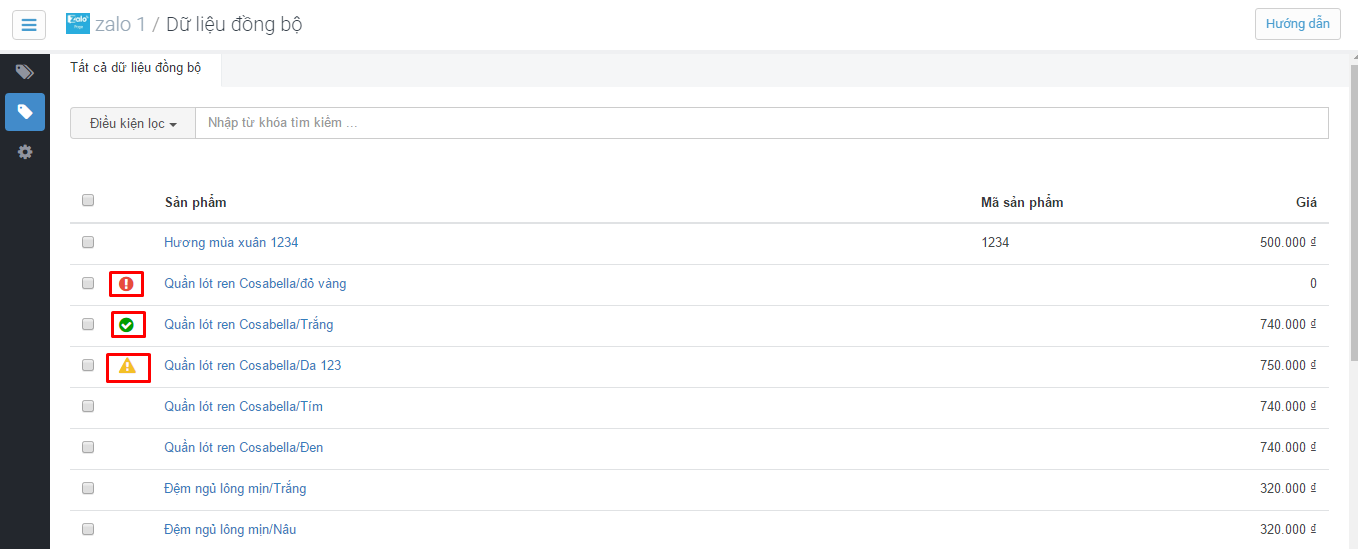Open product link Đệm ngủ lông mịn/Nâu
The image size is (1358, 549).
pos(230,529)
